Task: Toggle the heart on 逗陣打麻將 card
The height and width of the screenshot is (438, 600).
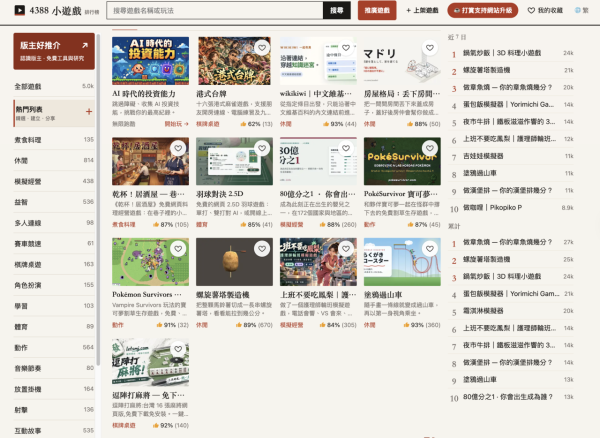Action: (178, 349)
